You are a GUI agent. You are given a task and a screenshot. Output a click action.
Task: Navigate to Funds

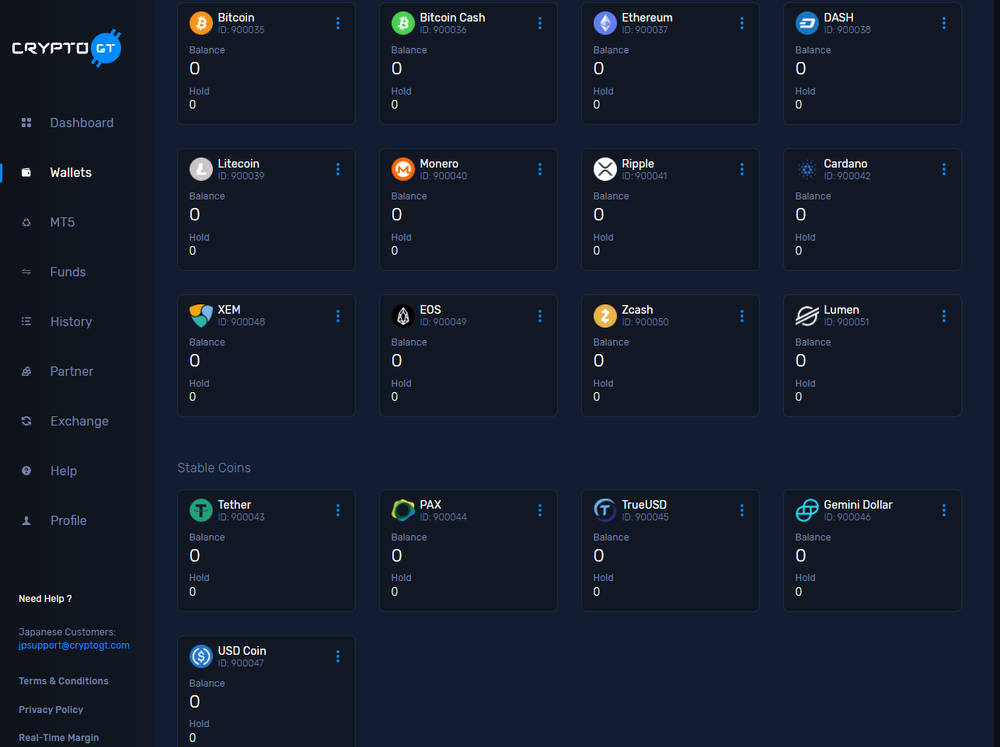pyautogui.click(x=68, y=272)
